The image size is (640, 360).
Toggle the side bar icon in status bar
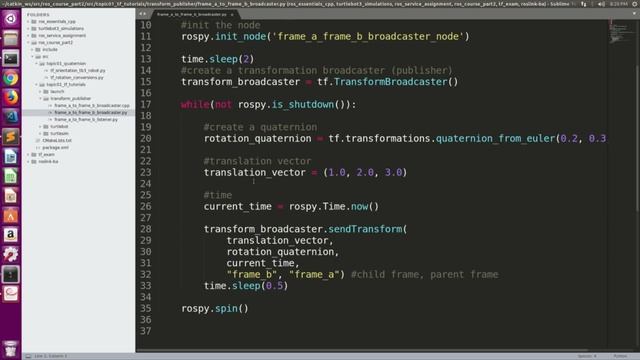28,356
